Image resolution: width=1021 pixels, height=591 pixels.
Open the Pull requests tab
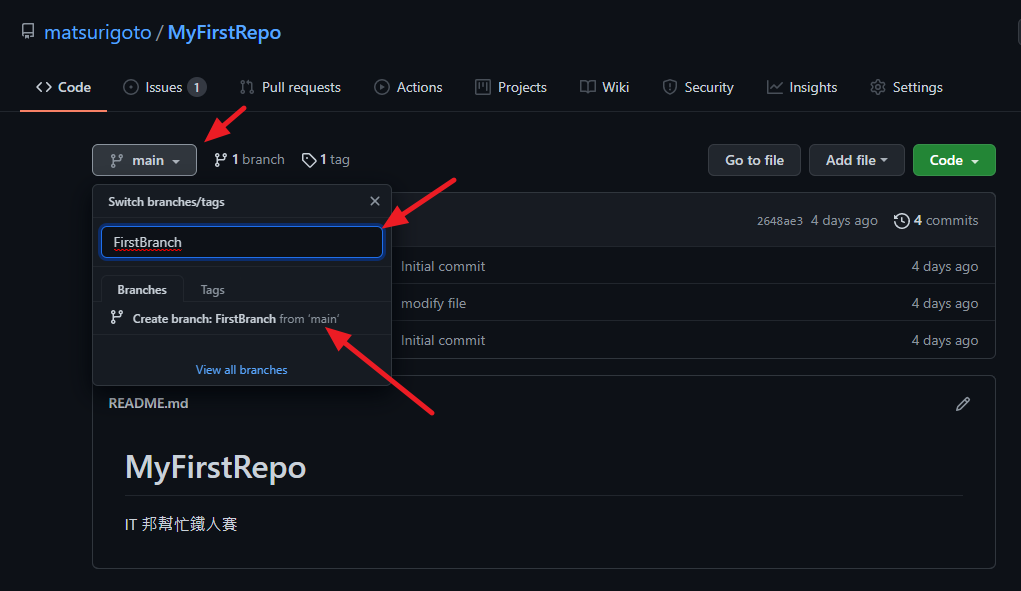pyautogui.click(x=290, y=87)
